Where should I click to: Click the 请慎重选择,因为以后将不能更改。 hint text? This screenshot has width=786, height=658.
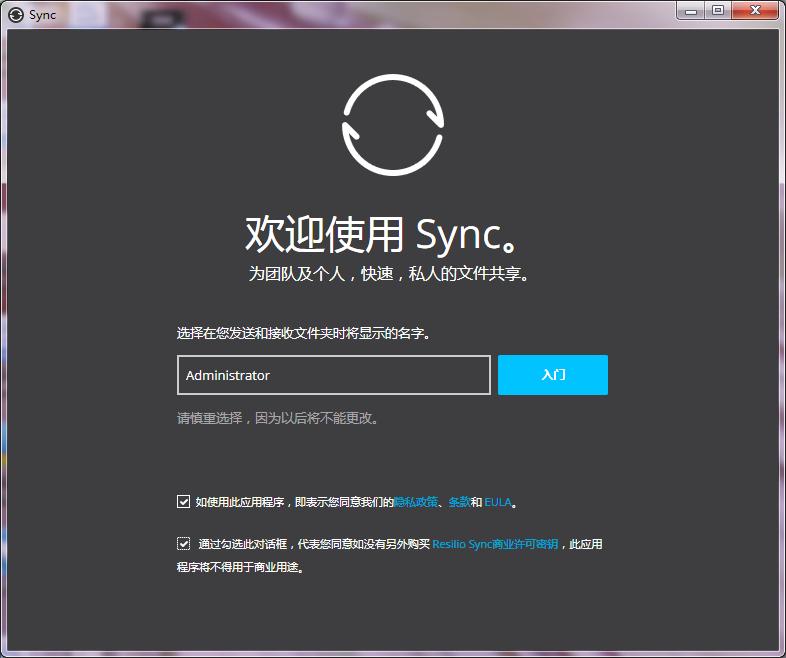coord(278,418)
